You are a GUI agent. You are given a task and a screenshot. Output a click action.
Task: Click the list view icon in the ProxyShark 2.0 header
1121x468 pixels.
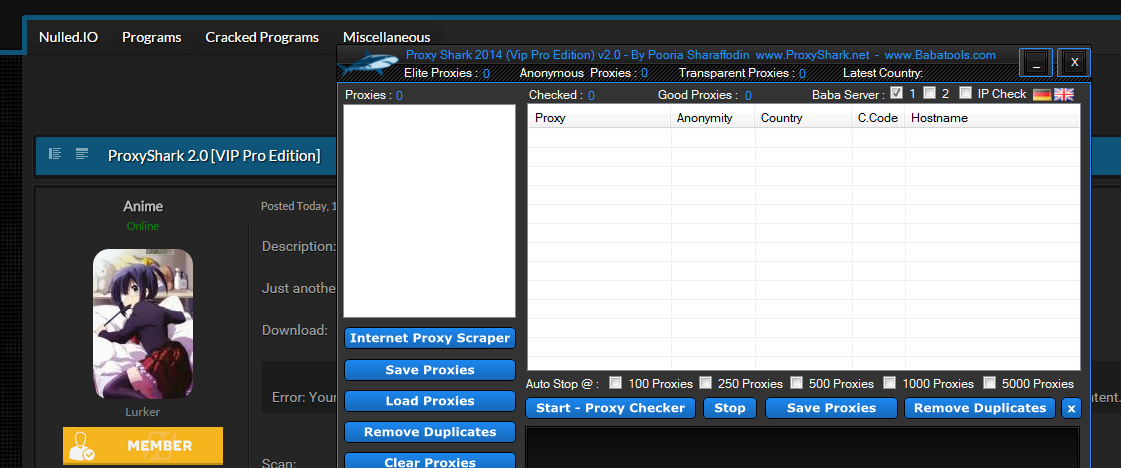coord(55,154)
